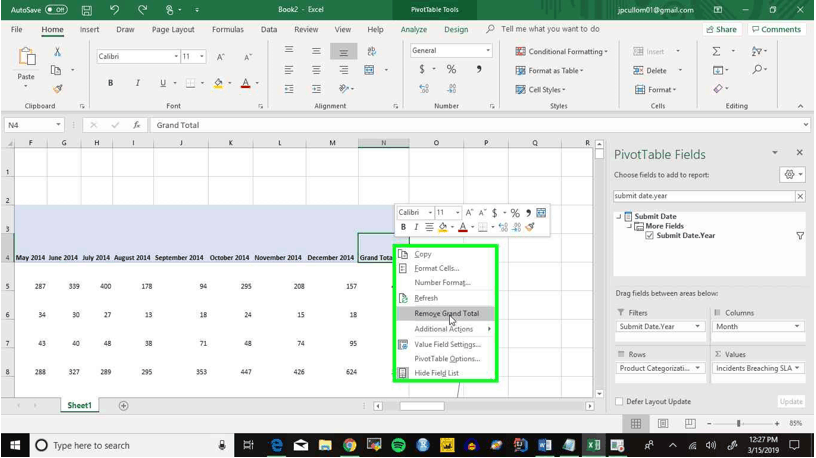Viewport: 816px width, 458px height.
Task: Undo the last action
Action: pos(114,10)
